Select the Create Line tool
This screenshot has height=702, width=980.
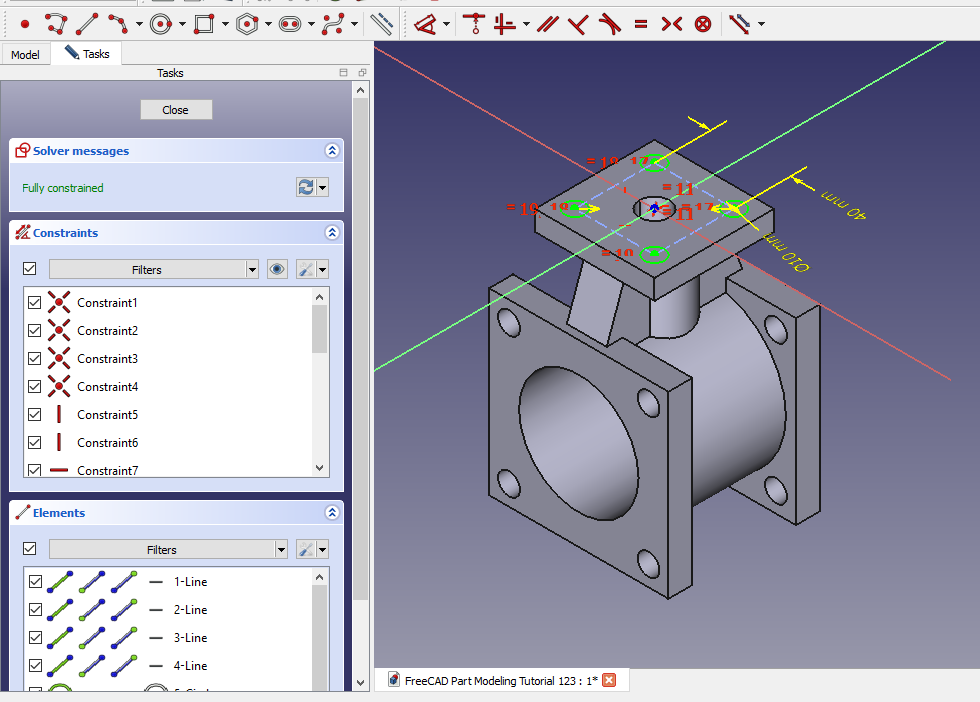[88, 23]
